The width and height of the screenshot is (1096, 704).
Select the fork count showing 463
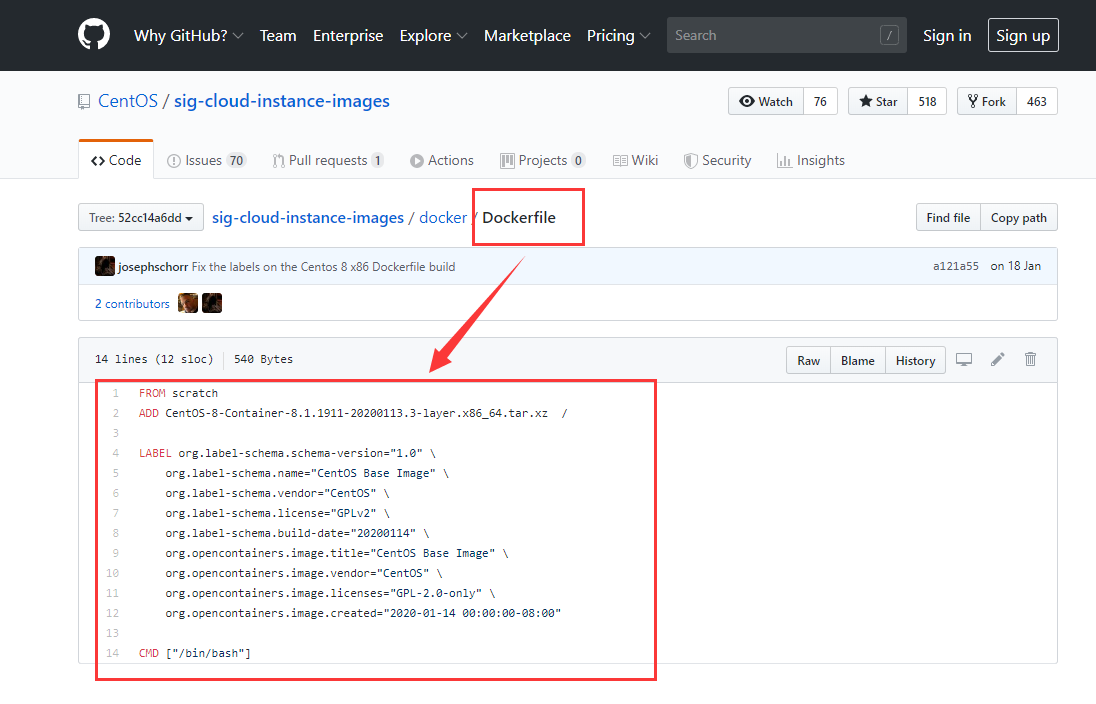click(x=1037, y=100)
